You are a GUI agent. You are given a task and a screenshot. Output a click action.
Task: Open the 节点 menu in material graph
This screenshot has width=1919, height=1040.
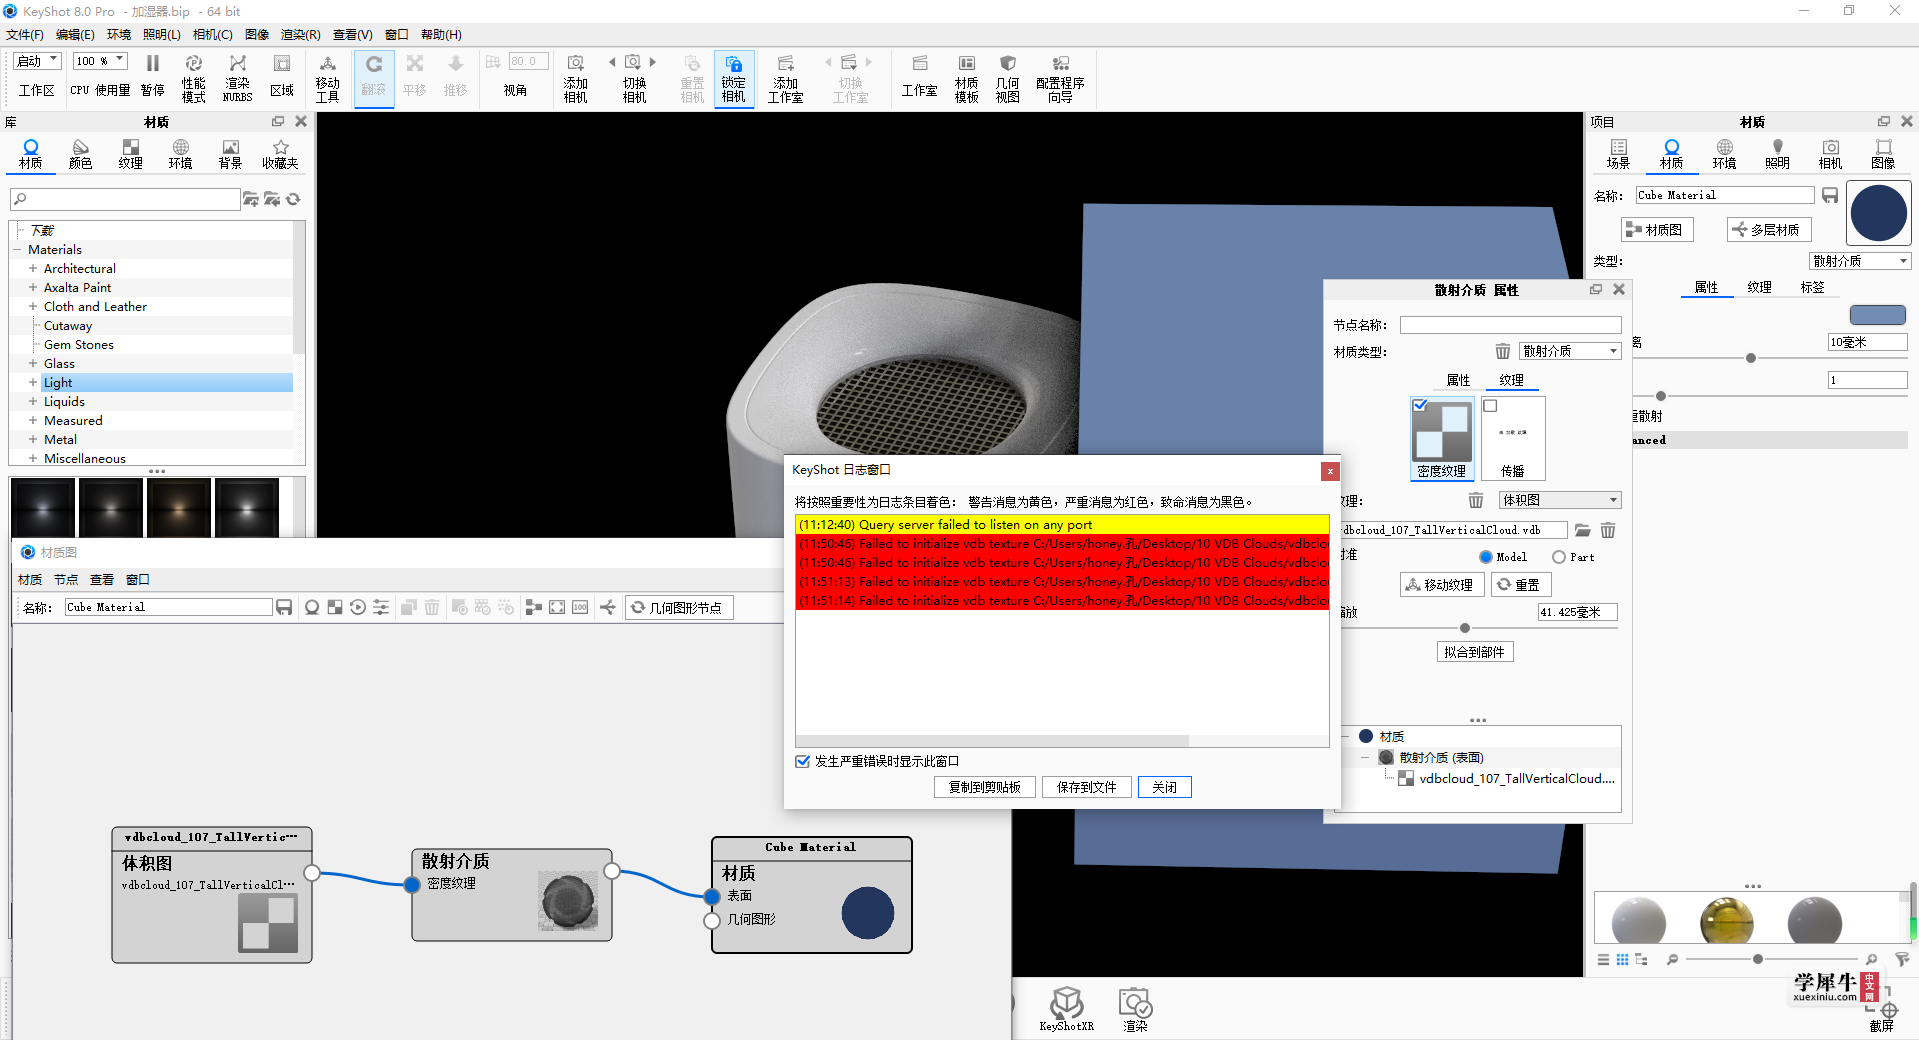pyautogui.click(x=66, y=579)
